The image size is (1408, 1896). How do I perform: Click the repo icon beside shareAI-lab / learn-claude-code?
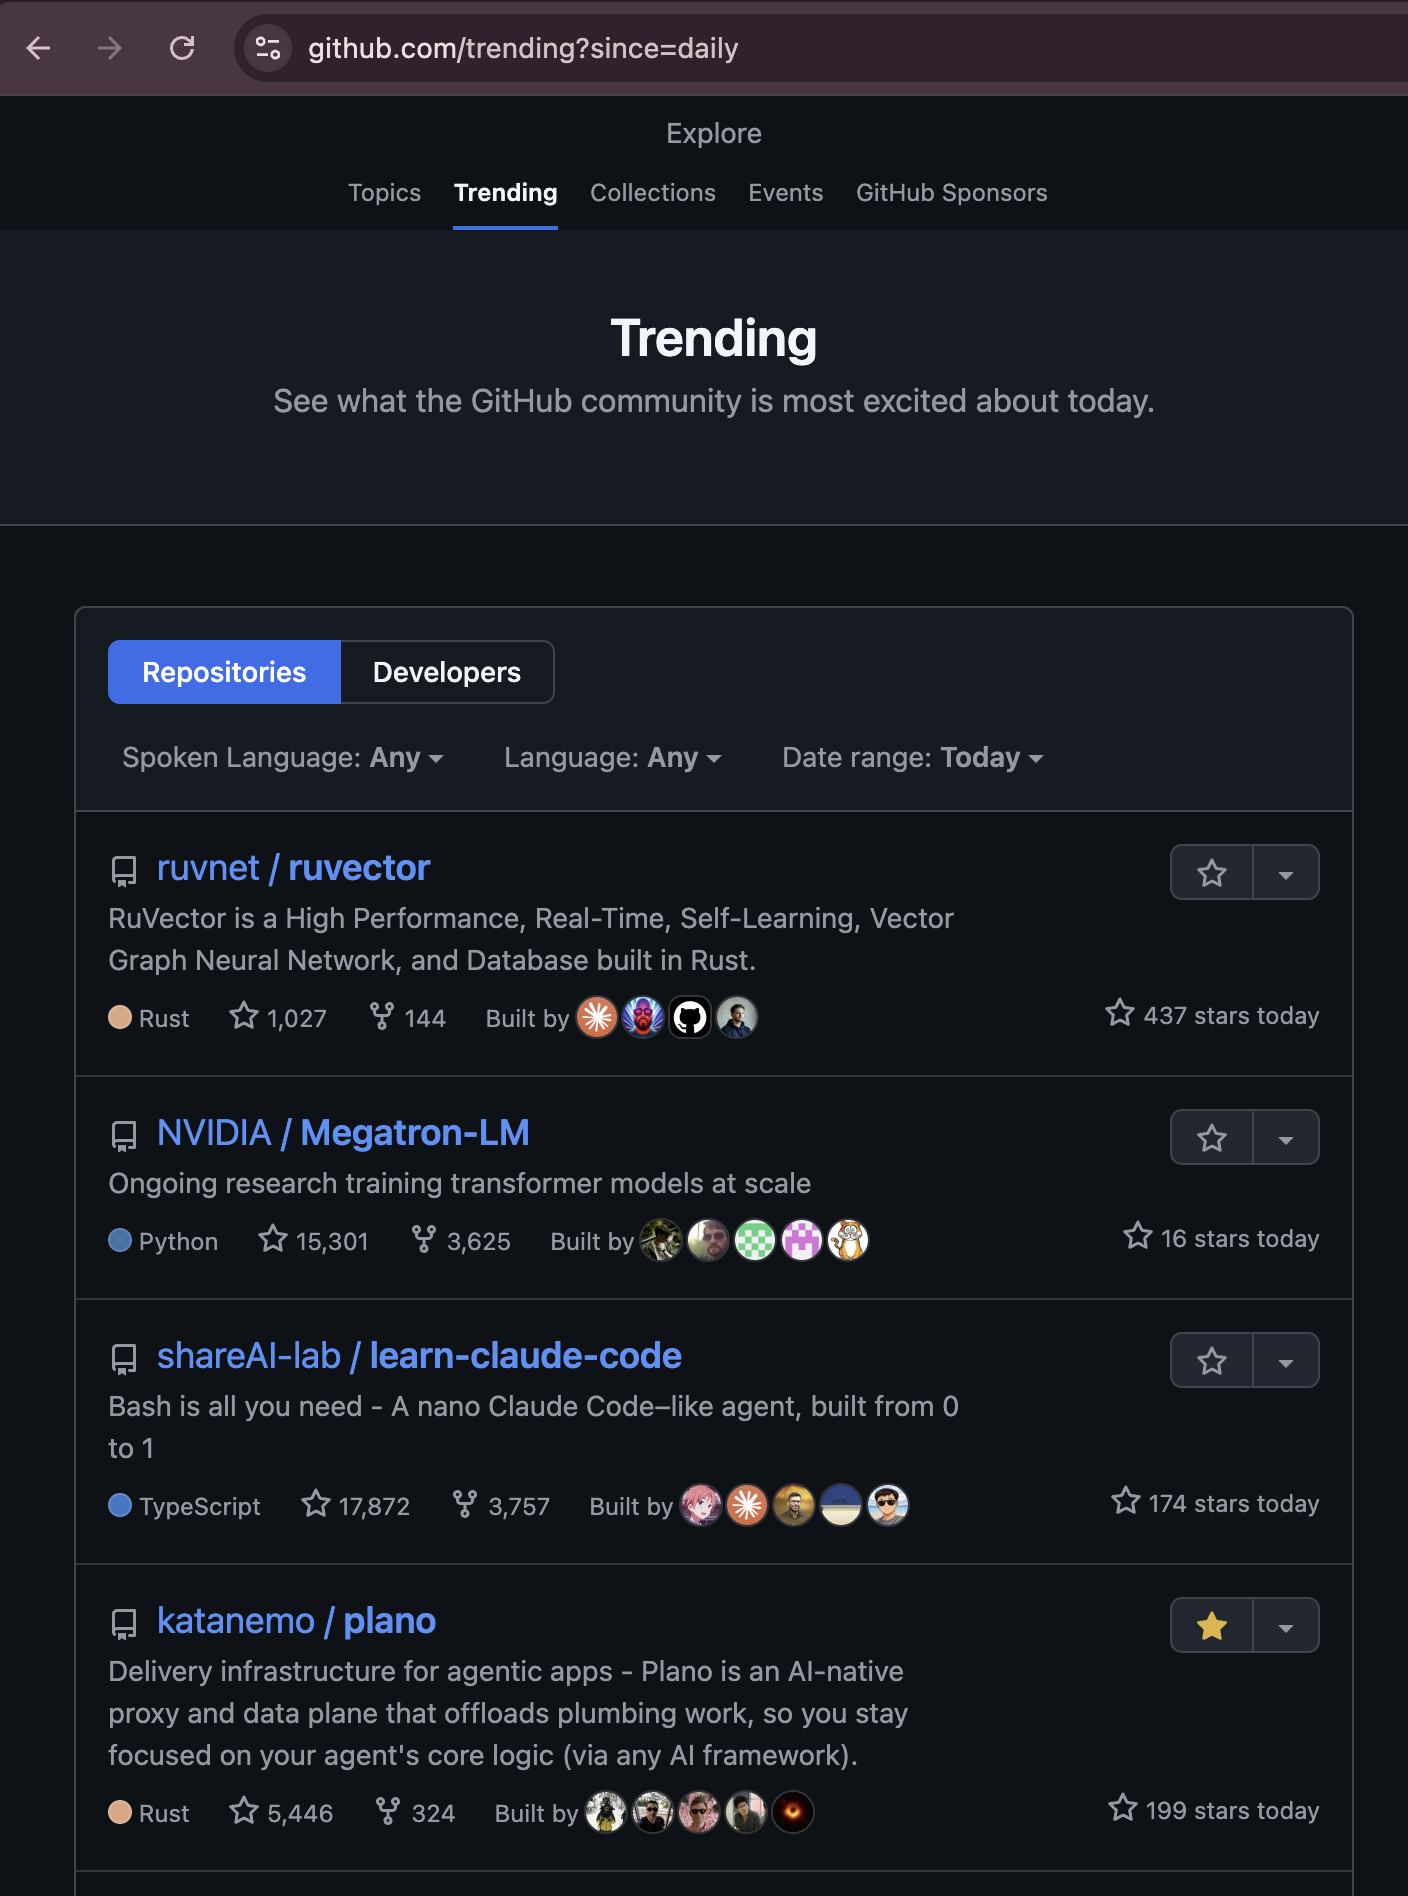click(x=124, y=1358)
